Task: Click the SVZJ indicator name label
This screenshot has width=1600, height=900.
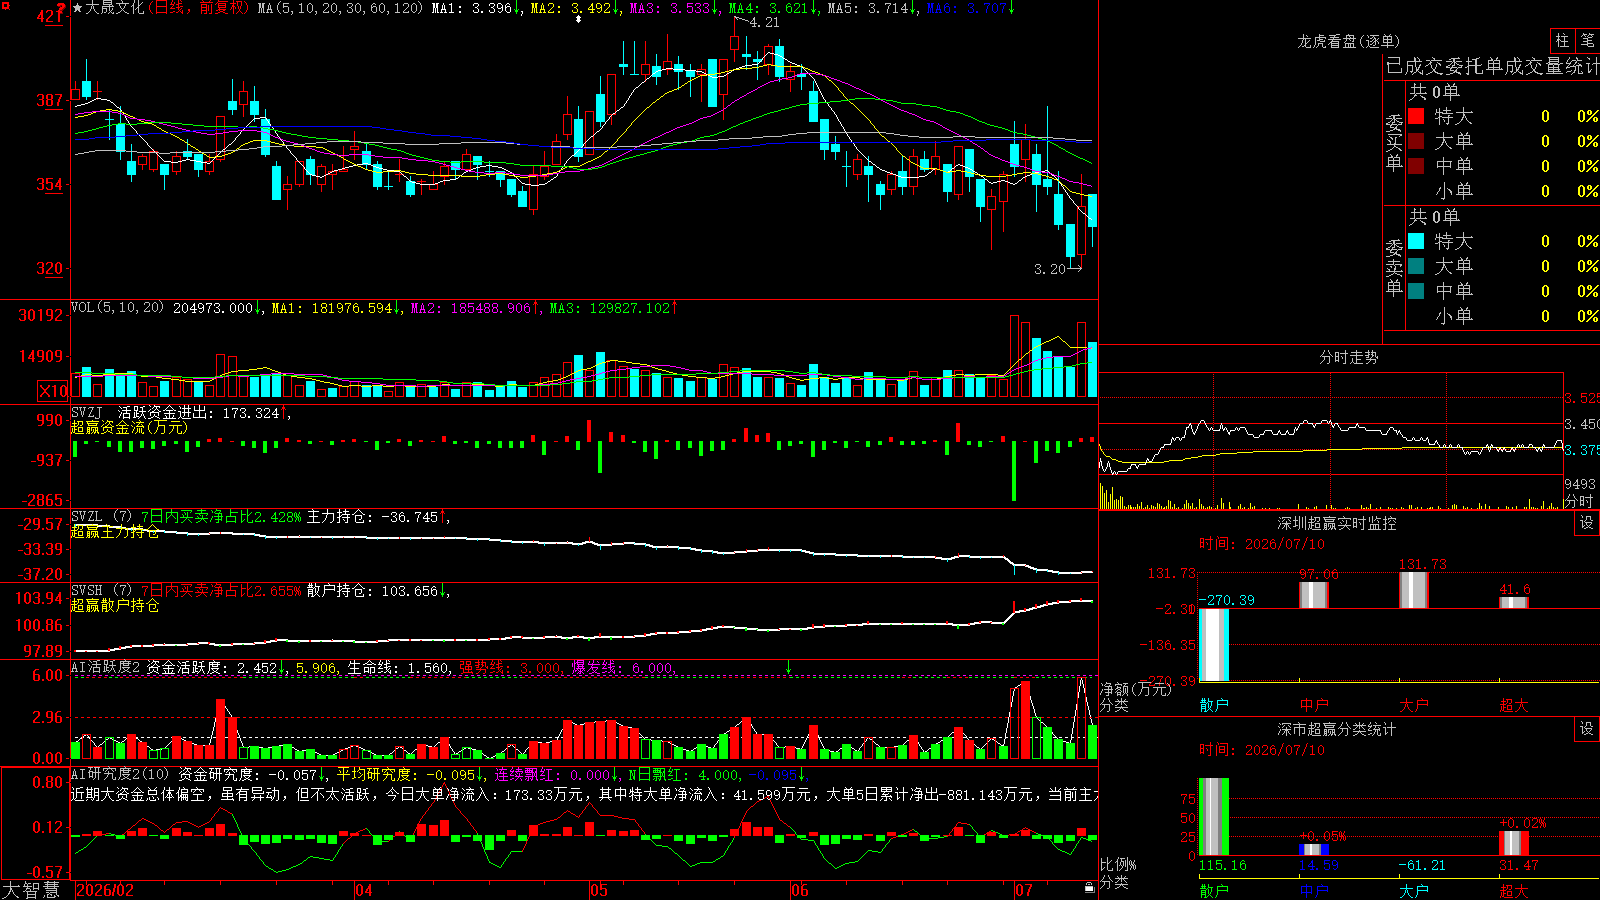Action: (87, 412)
